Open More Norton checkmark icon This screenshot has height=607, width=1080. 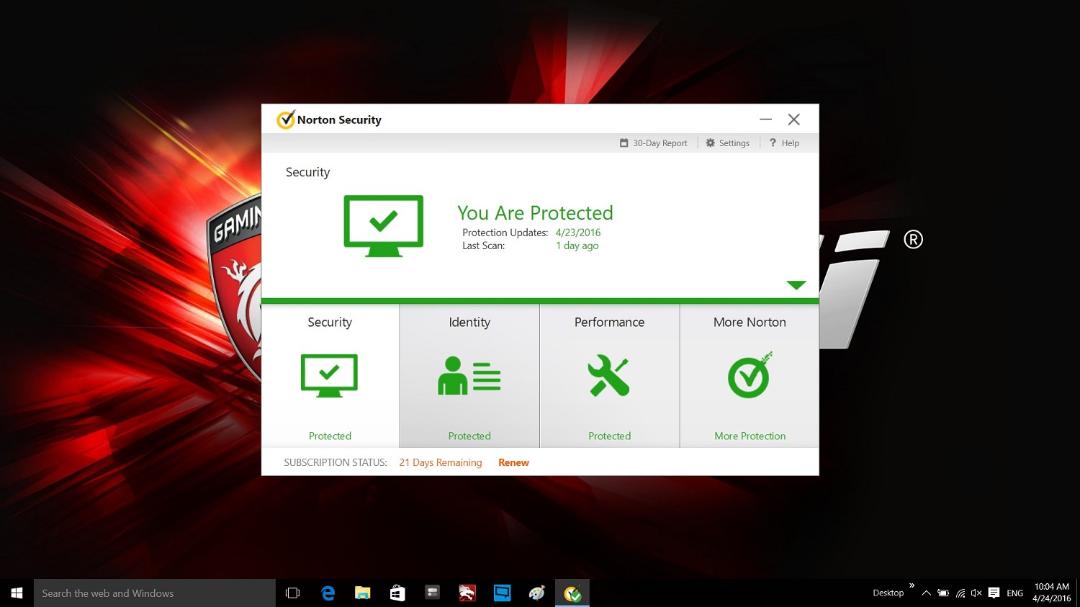point(750,375)
